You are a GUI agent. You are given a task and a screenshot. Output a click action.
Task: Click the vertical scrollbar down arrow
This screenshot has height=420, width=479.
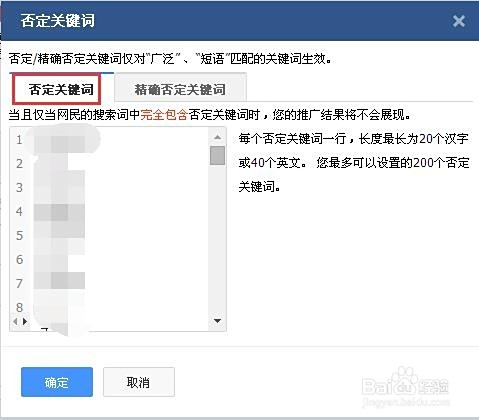click(217, 321)
